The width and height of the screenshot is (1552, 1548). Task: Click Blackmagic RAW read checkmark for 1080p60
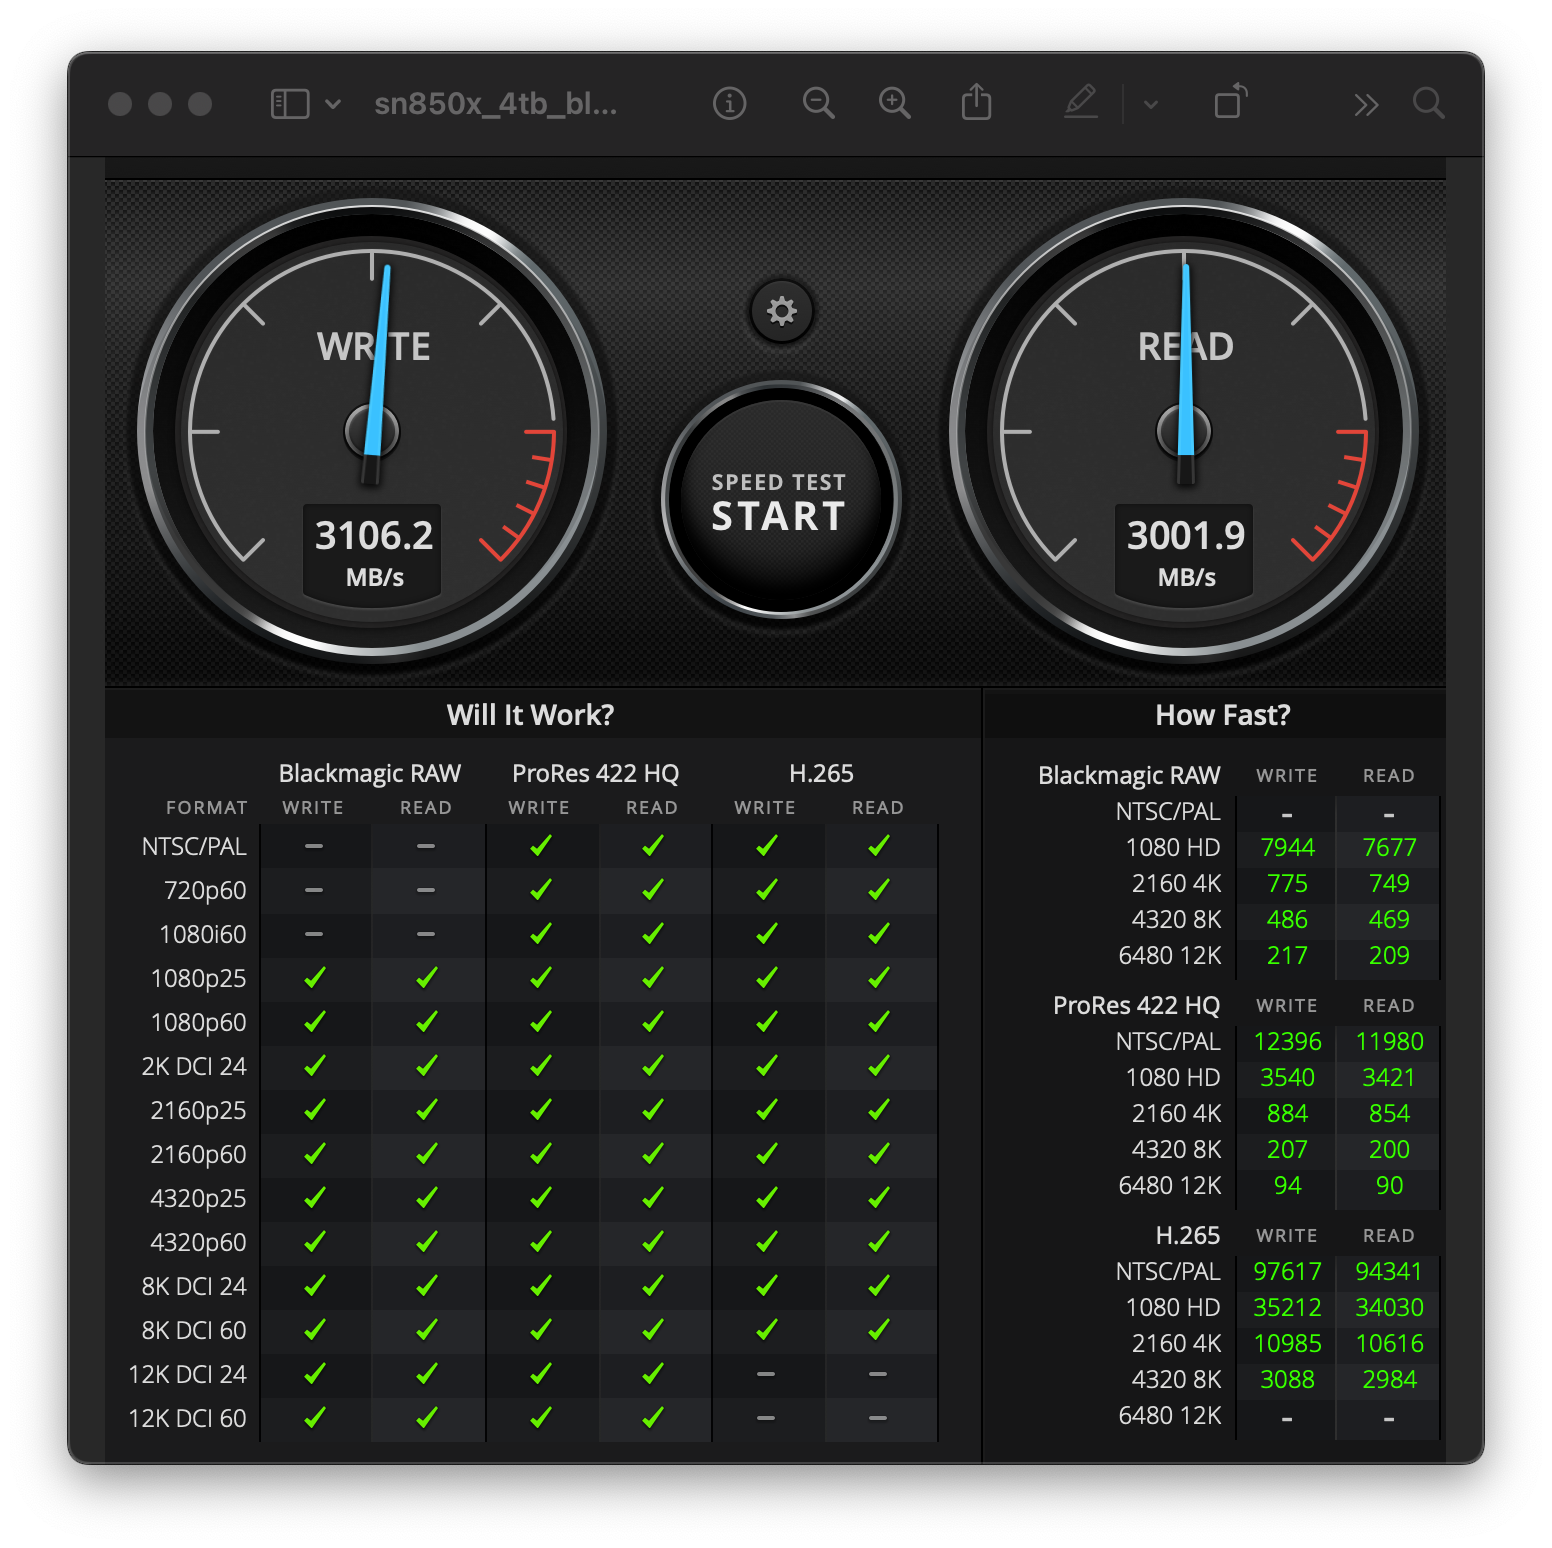pyautogui.click(x=426, y=1022)
